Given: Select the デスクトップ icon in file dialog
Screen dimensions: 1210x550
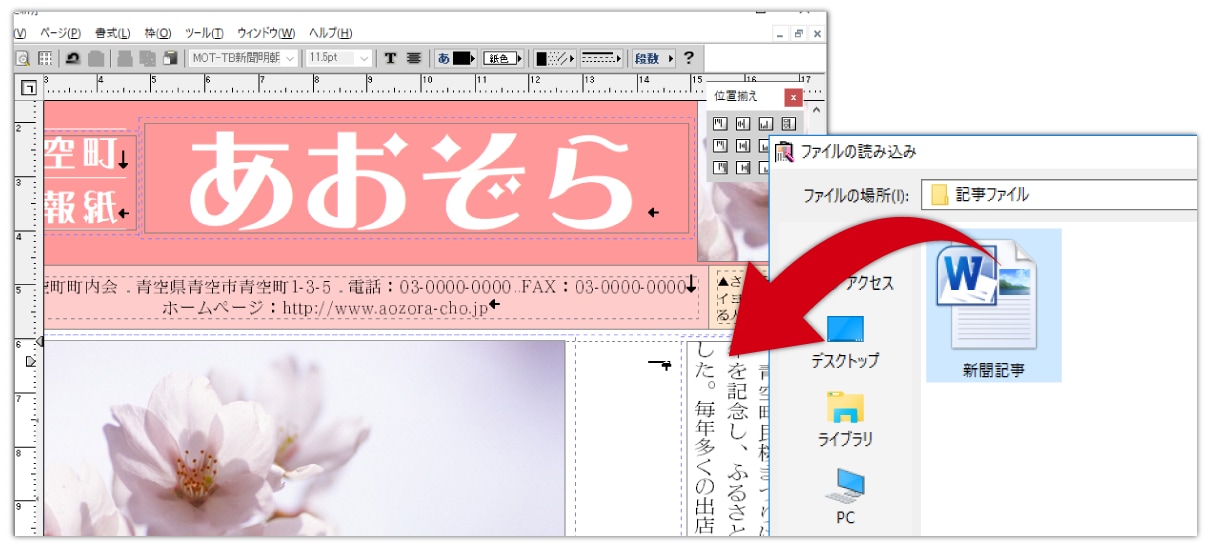Looking at the screenshot, I should pos(845,342).
